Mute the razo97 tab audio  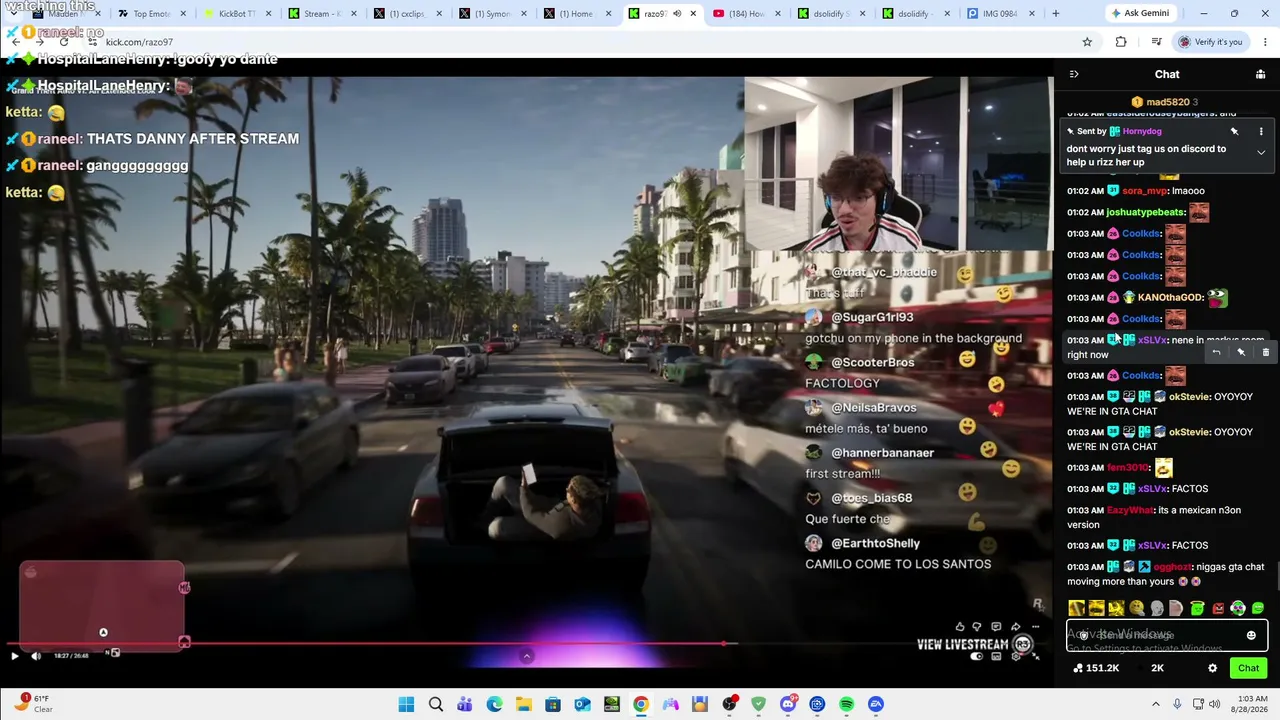point(677,14)
